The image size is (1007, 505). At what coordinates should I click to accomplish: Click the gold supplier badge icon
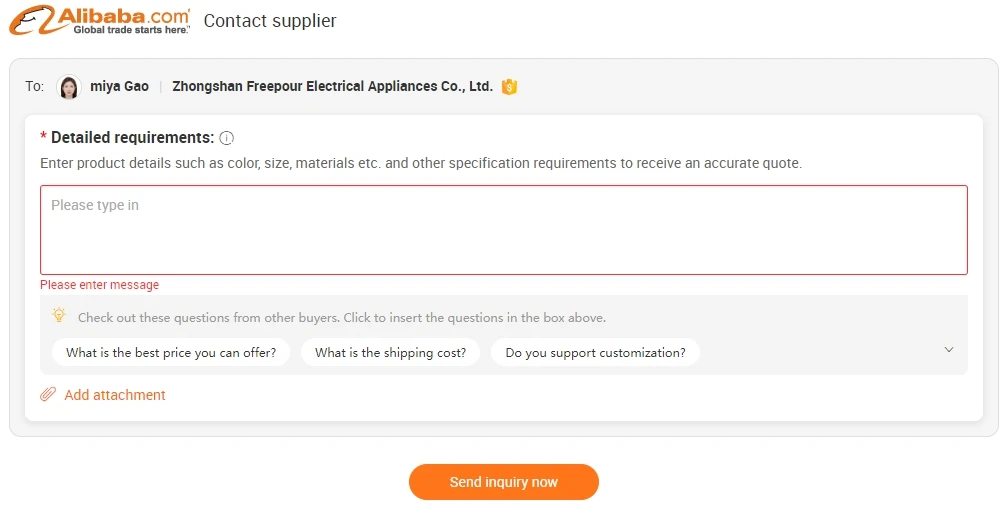coord(509,87)
